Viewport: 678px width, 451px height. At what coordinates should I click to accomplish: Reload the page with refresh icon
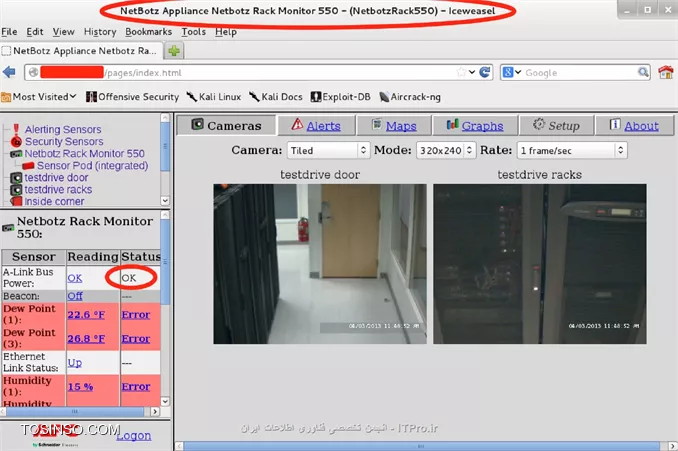(x=485, y=72)
